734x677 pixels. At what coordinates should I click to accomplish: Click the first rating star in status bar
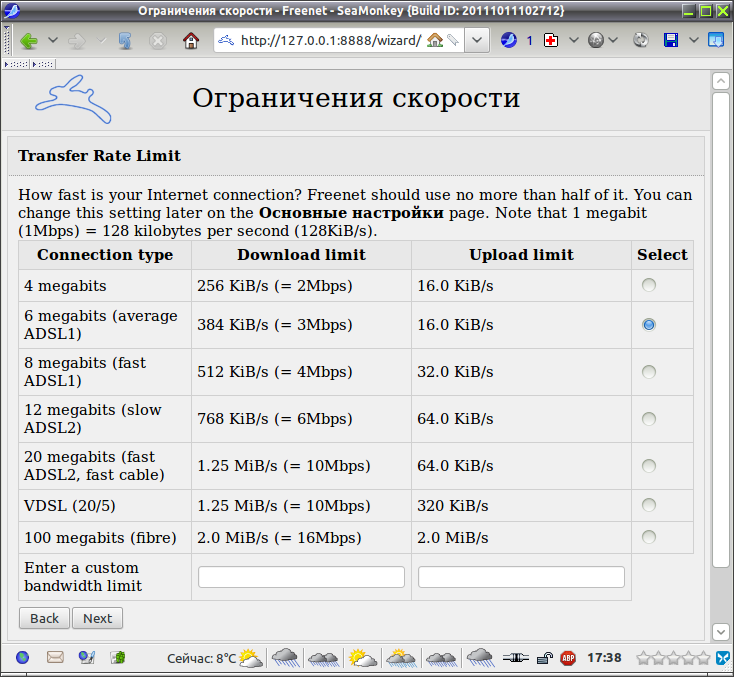click(644, 658)
